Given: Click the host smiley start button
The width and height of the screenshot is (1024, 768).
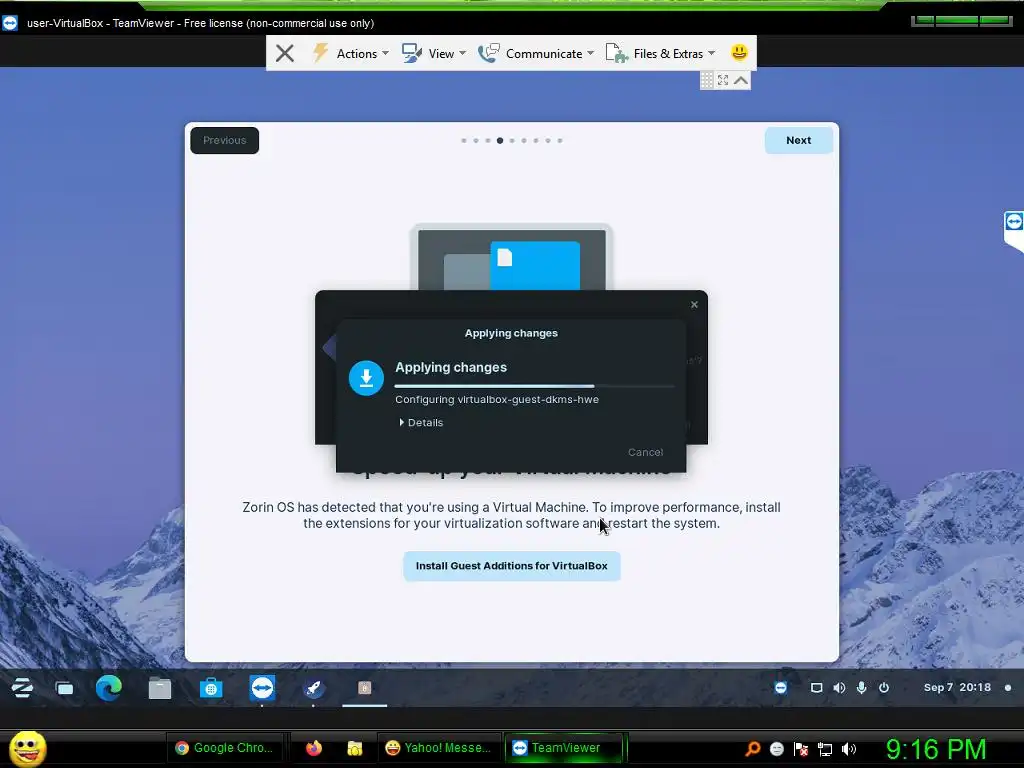Looking at the screenshot, I should pos(27,748).
